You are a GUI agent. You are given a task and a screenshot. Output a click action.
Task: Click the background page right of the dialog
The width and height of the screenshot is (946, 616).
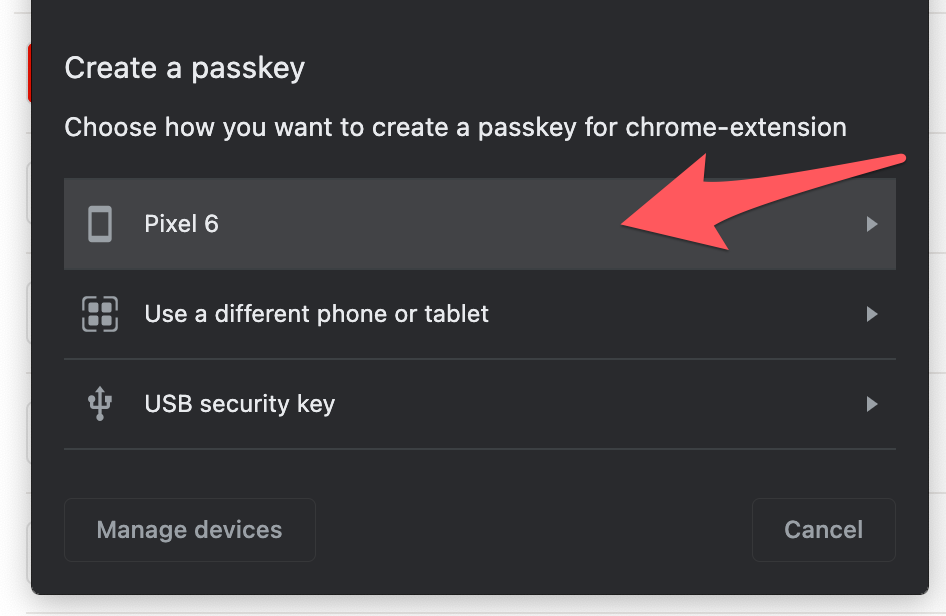(x=938, y=300)
